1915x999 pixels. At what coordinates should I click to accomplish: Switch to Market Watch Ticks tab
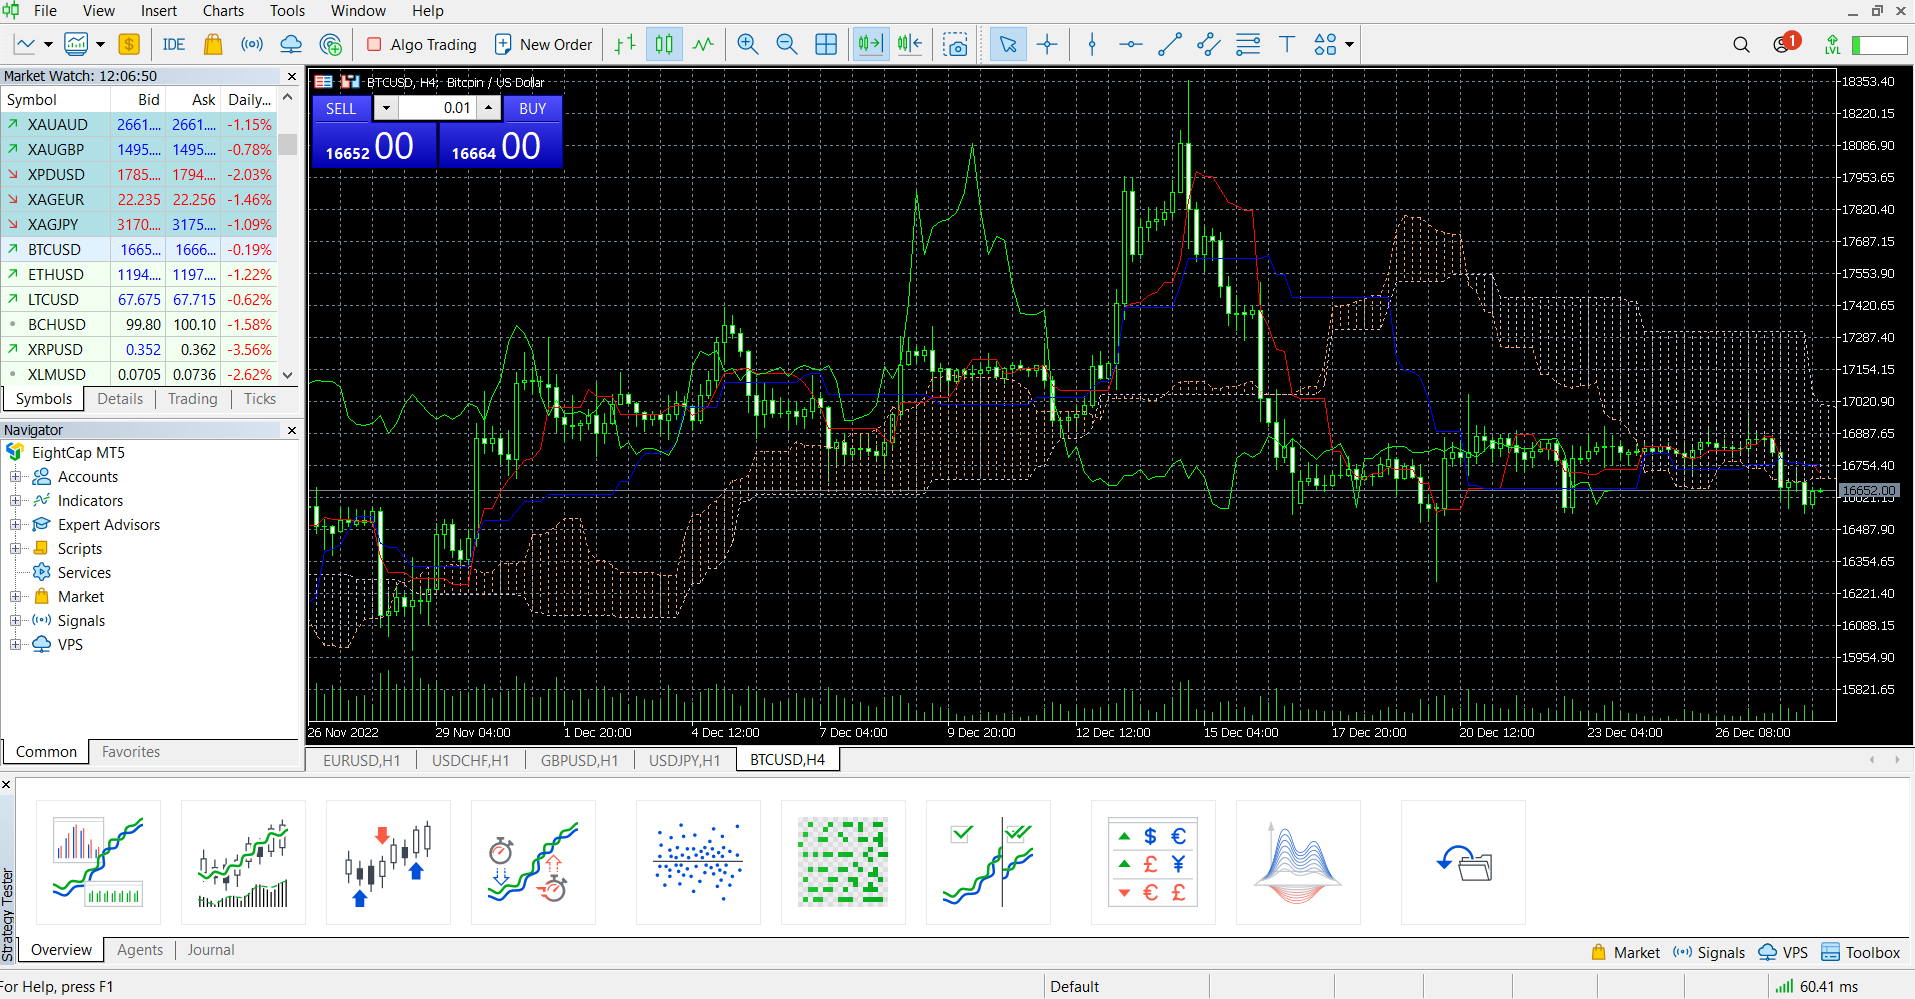pyautogui.click(x=260, y=399)
